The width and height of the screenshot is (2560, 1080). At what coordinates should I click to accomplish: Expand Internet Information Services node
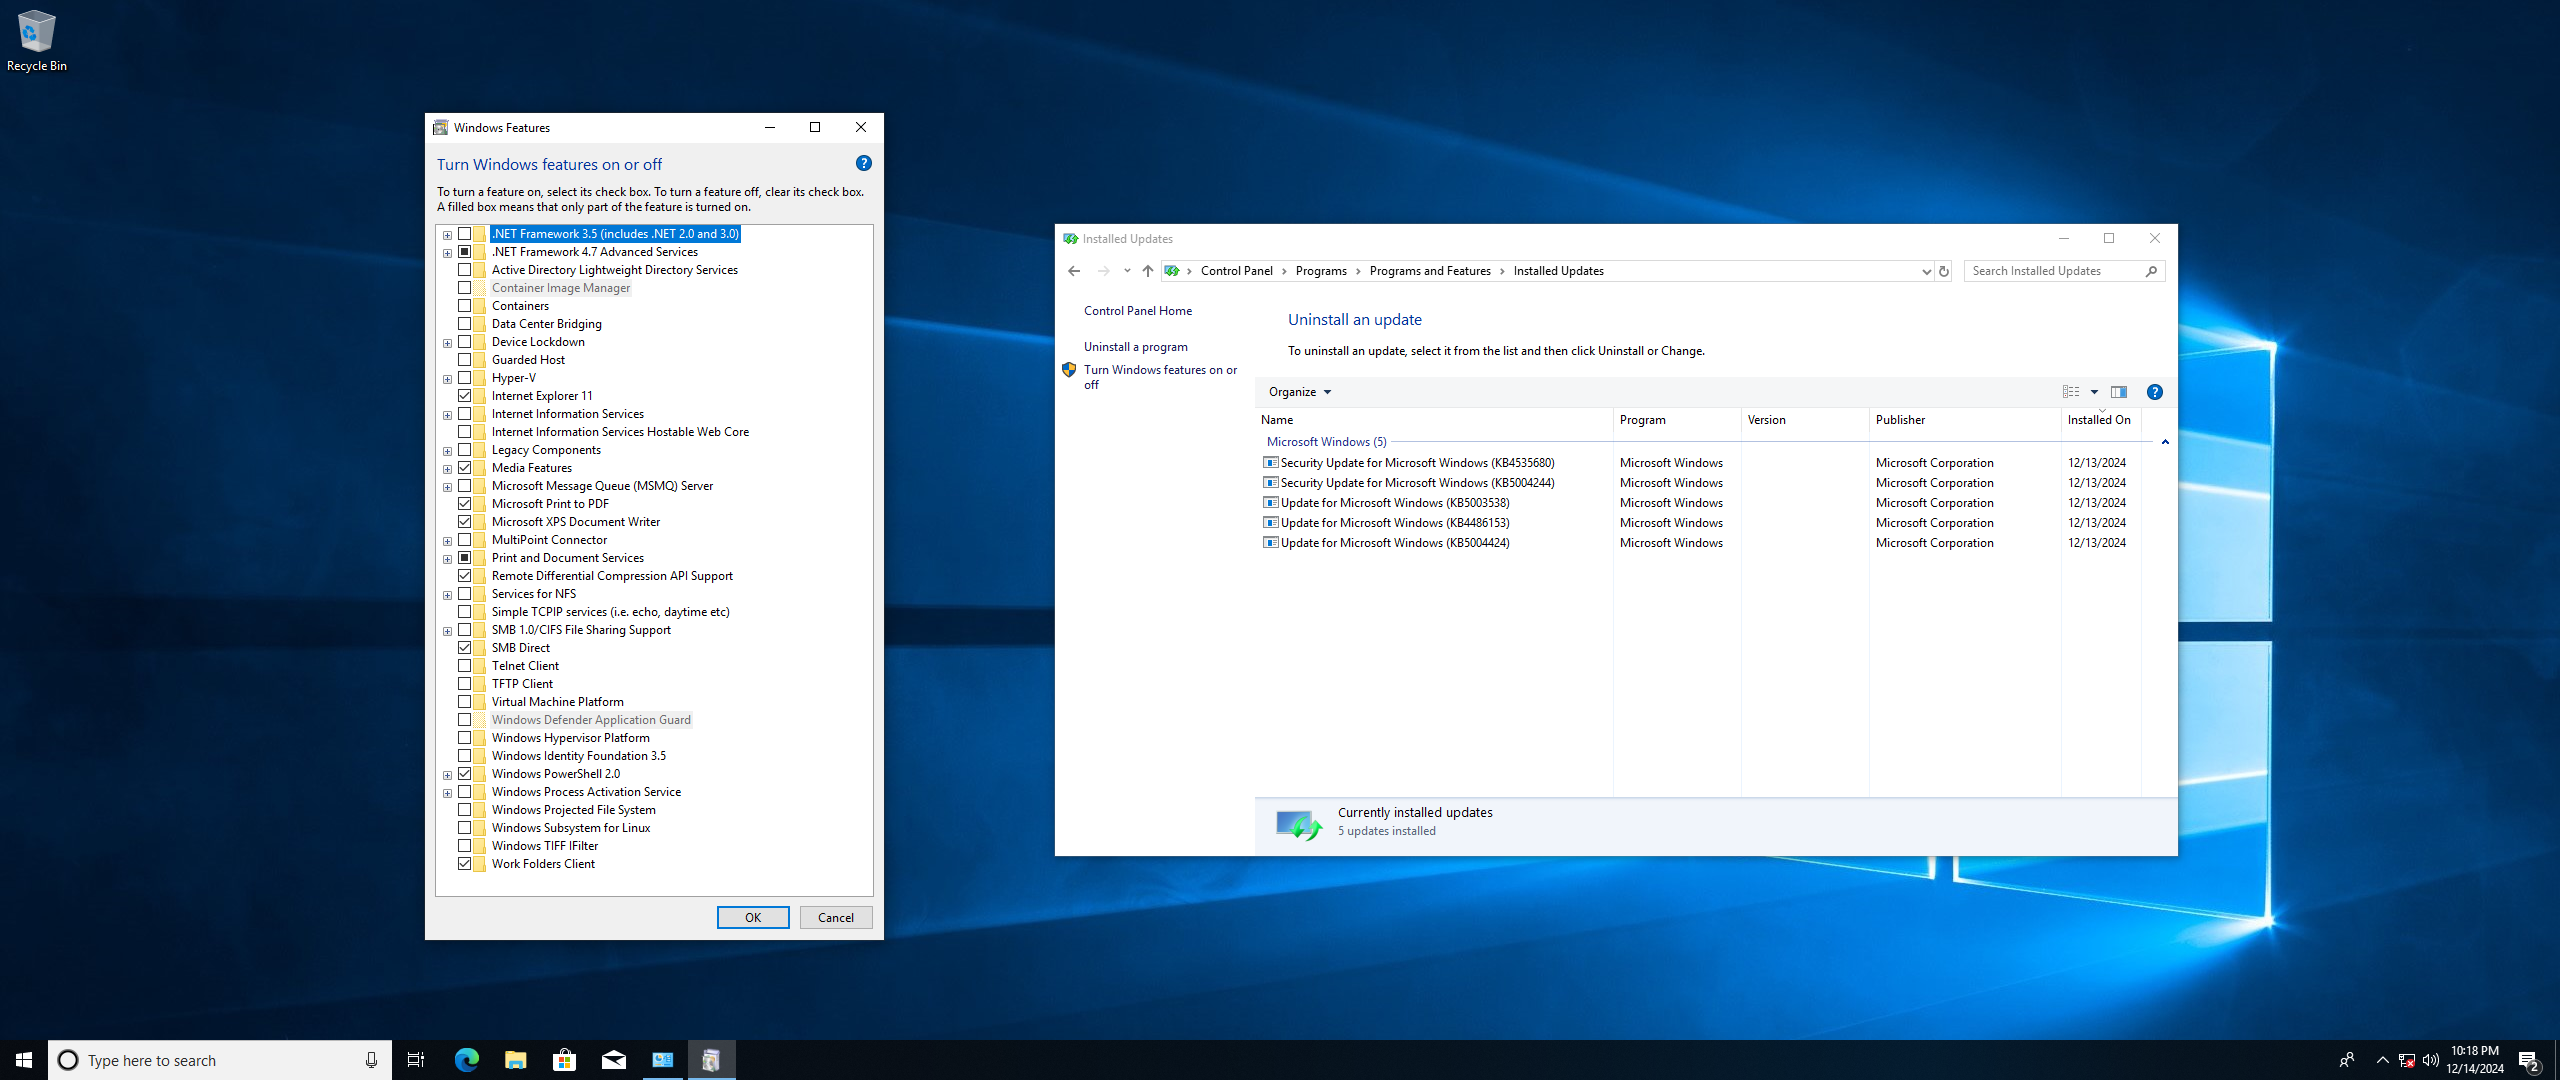pos(448,415)
